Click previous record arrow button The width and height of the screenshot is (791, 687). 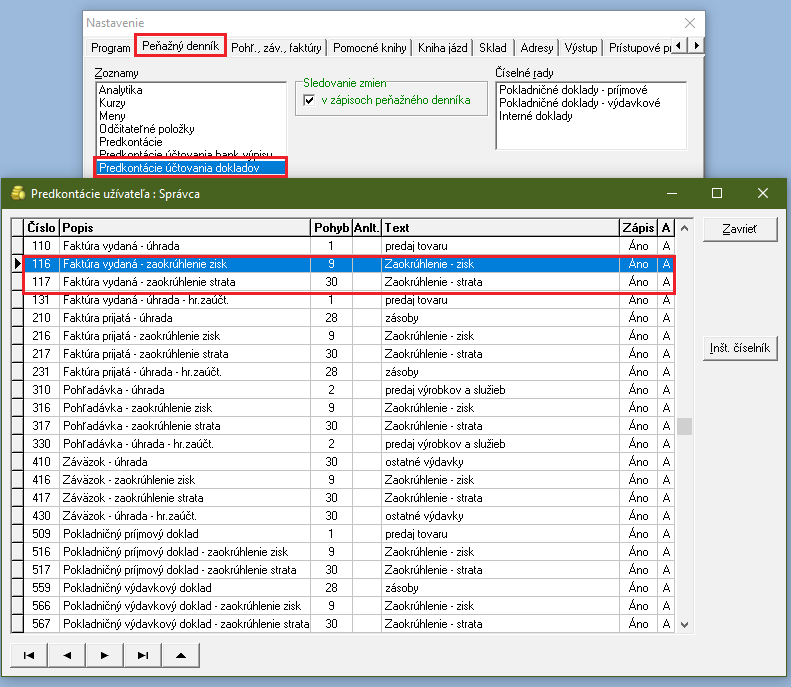67,656
